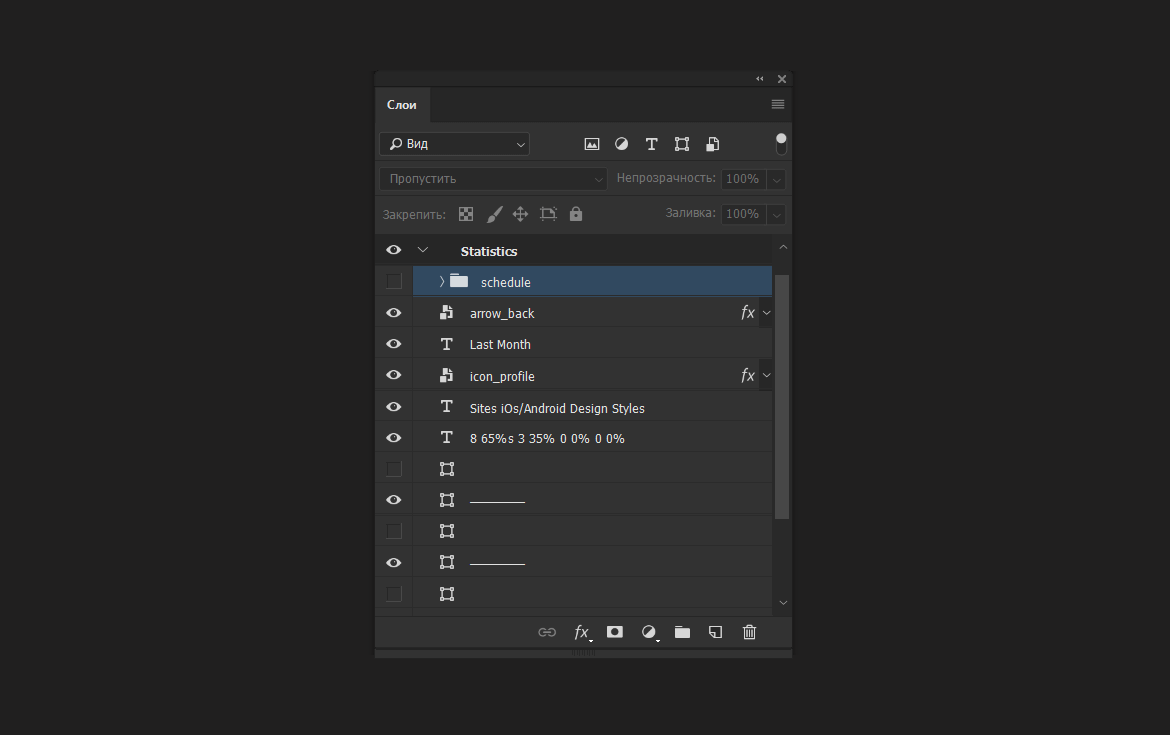Image resolution: width=1170 pixels, height=735 pixels.
Task: Lock transparent pixels checkerboard icon
Action: coord(466,214)
